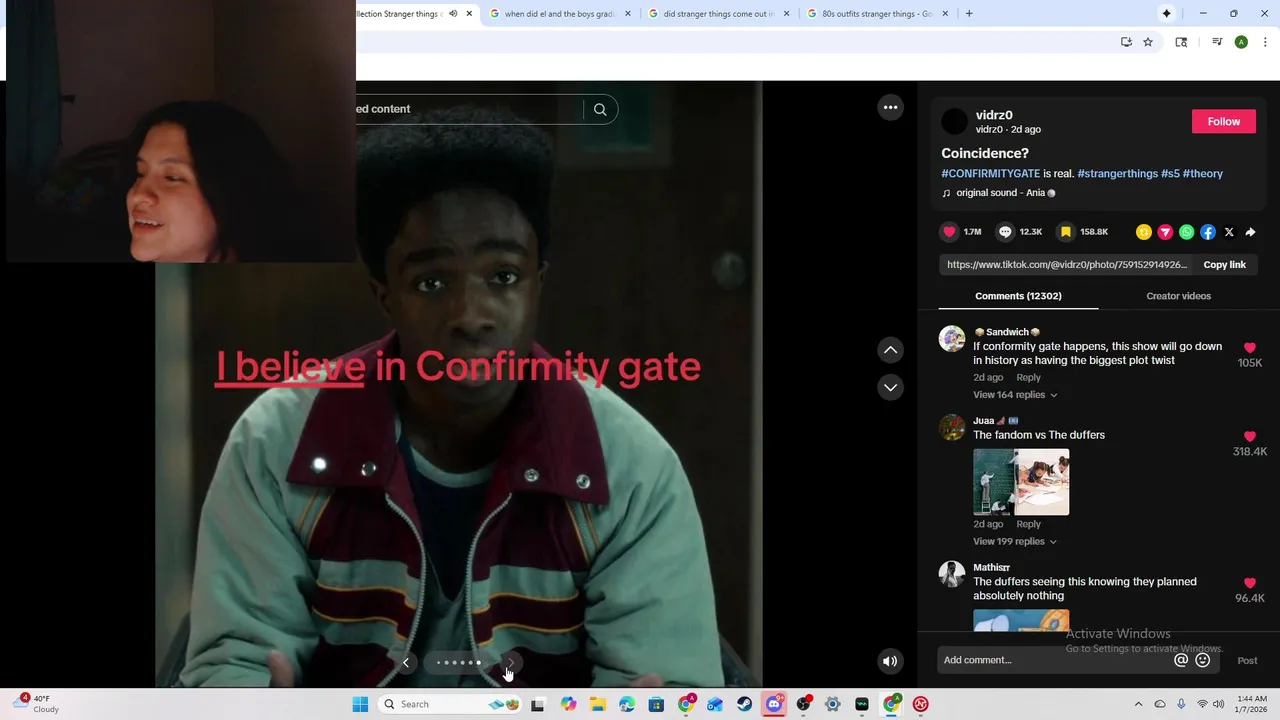This screenshot has height=720, width=1280.
Task: Open the Chrome profile avatar menu
Action: click(x=1241, y=42)
